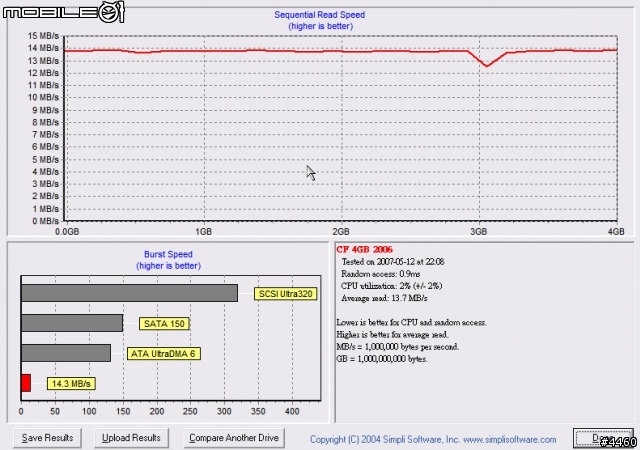
Task: Click the ATA UltraDMA 6 label
Action: pos(164,354)
